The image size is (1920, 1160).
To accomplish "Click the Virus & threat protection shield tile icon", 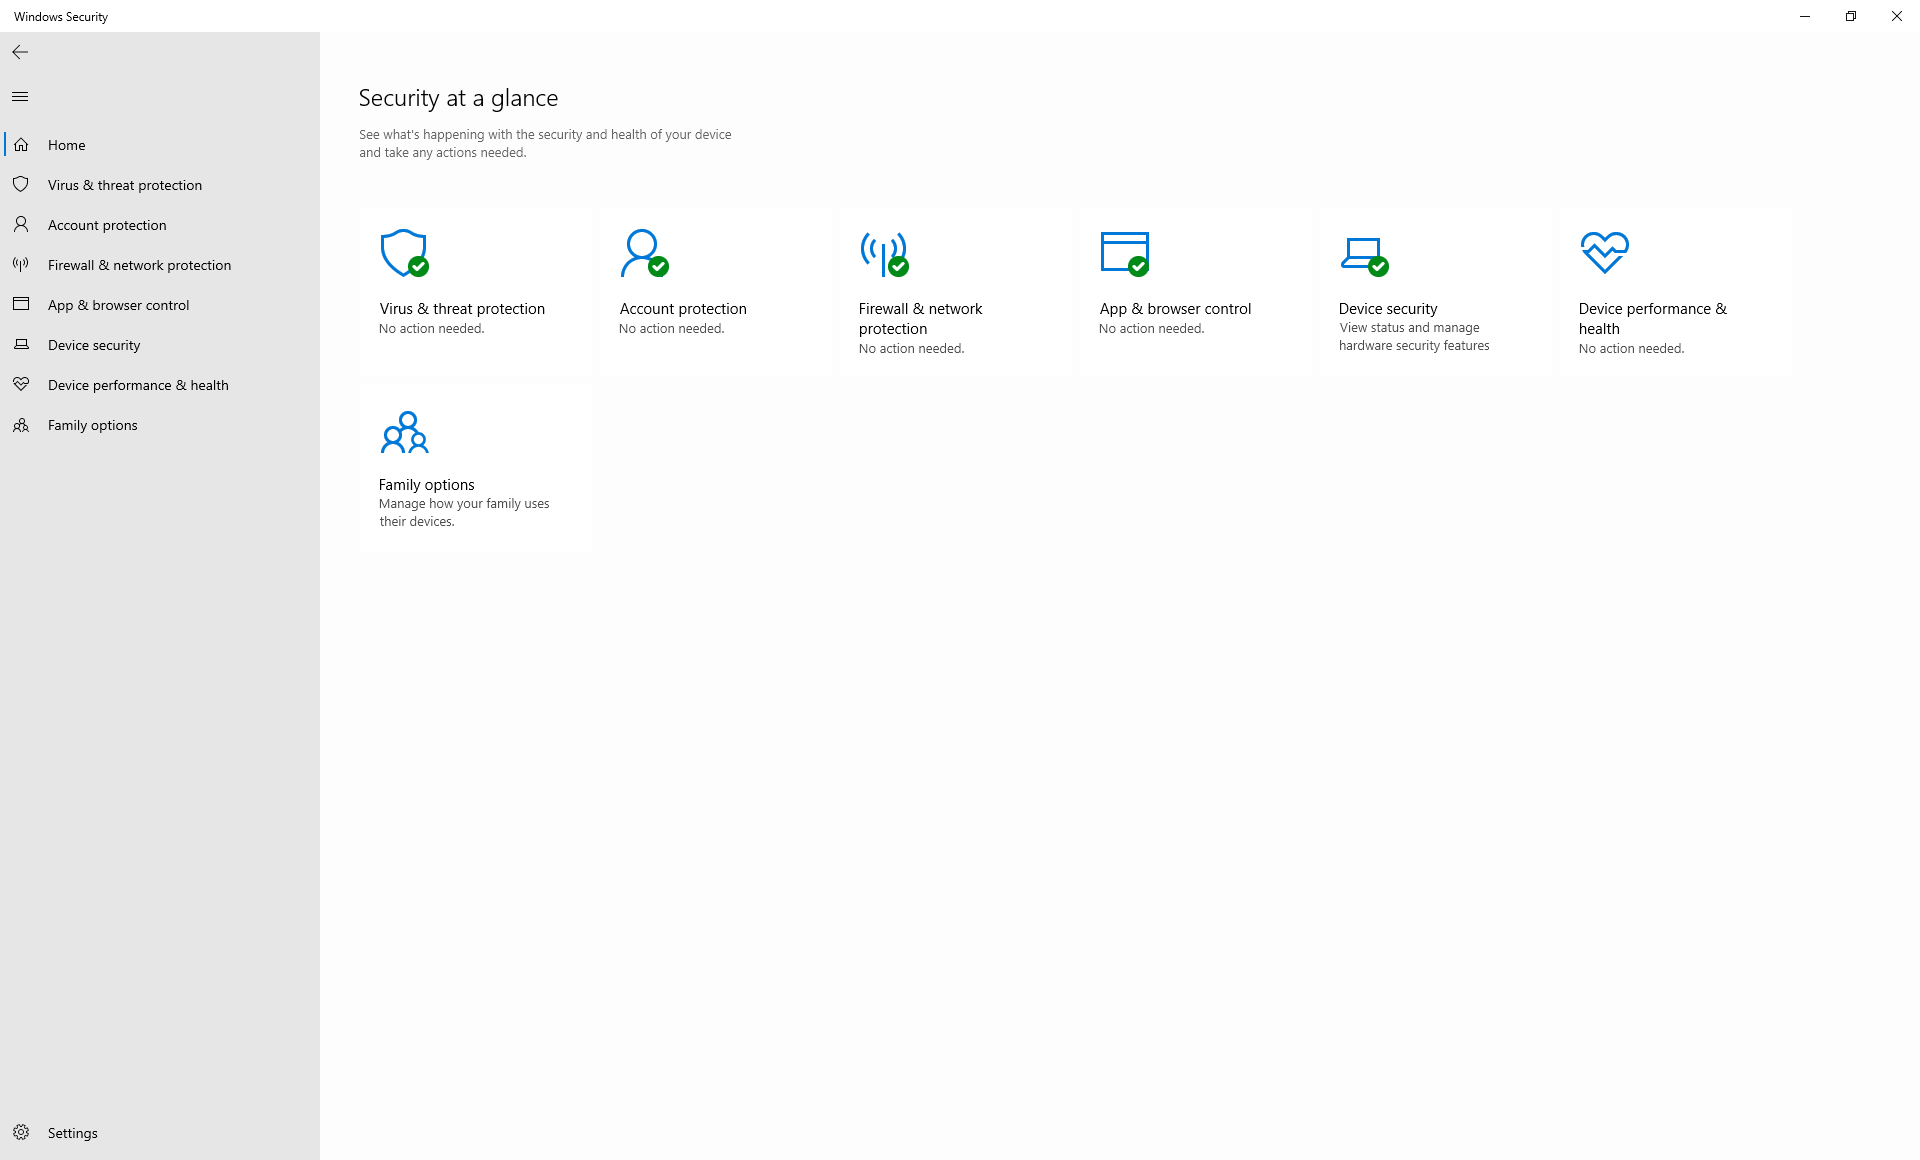I will pos(404,253).
